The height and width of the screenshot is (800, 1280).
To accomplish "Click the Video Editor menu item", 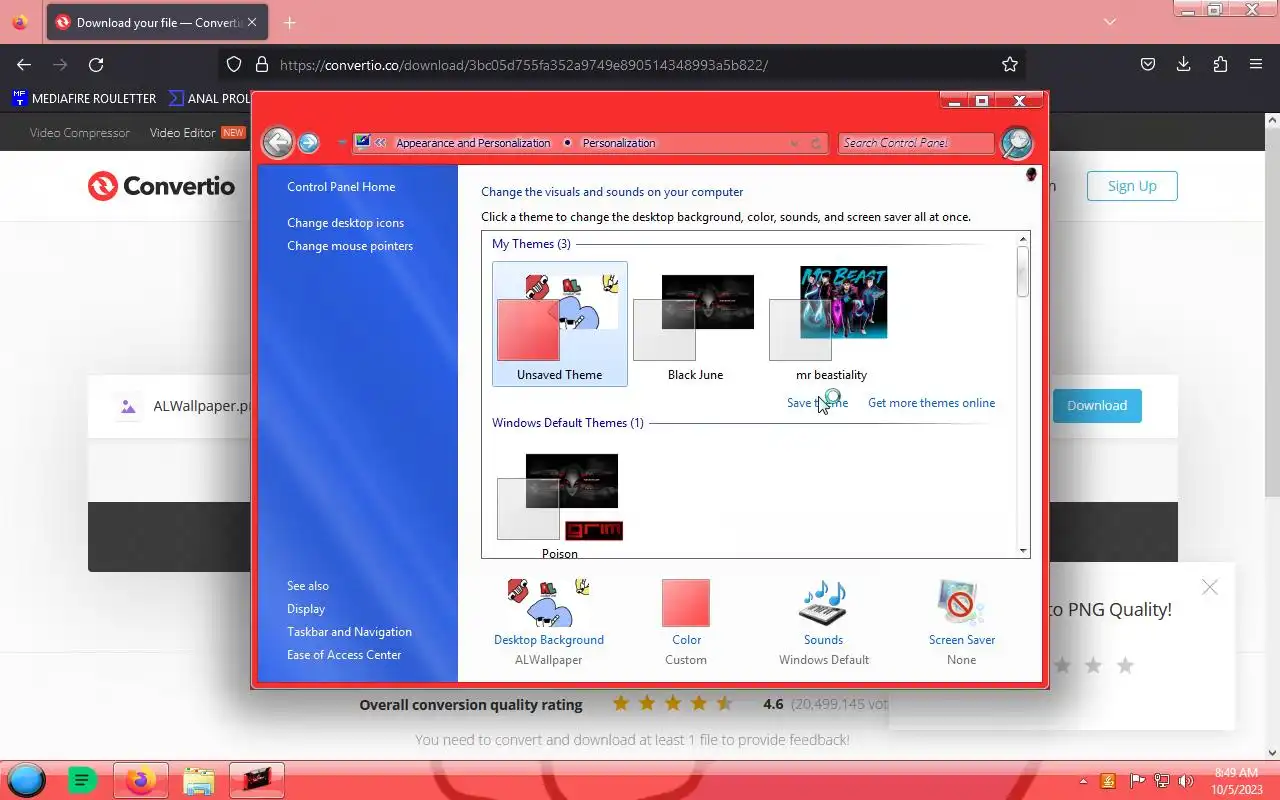I will coord(183,133).
